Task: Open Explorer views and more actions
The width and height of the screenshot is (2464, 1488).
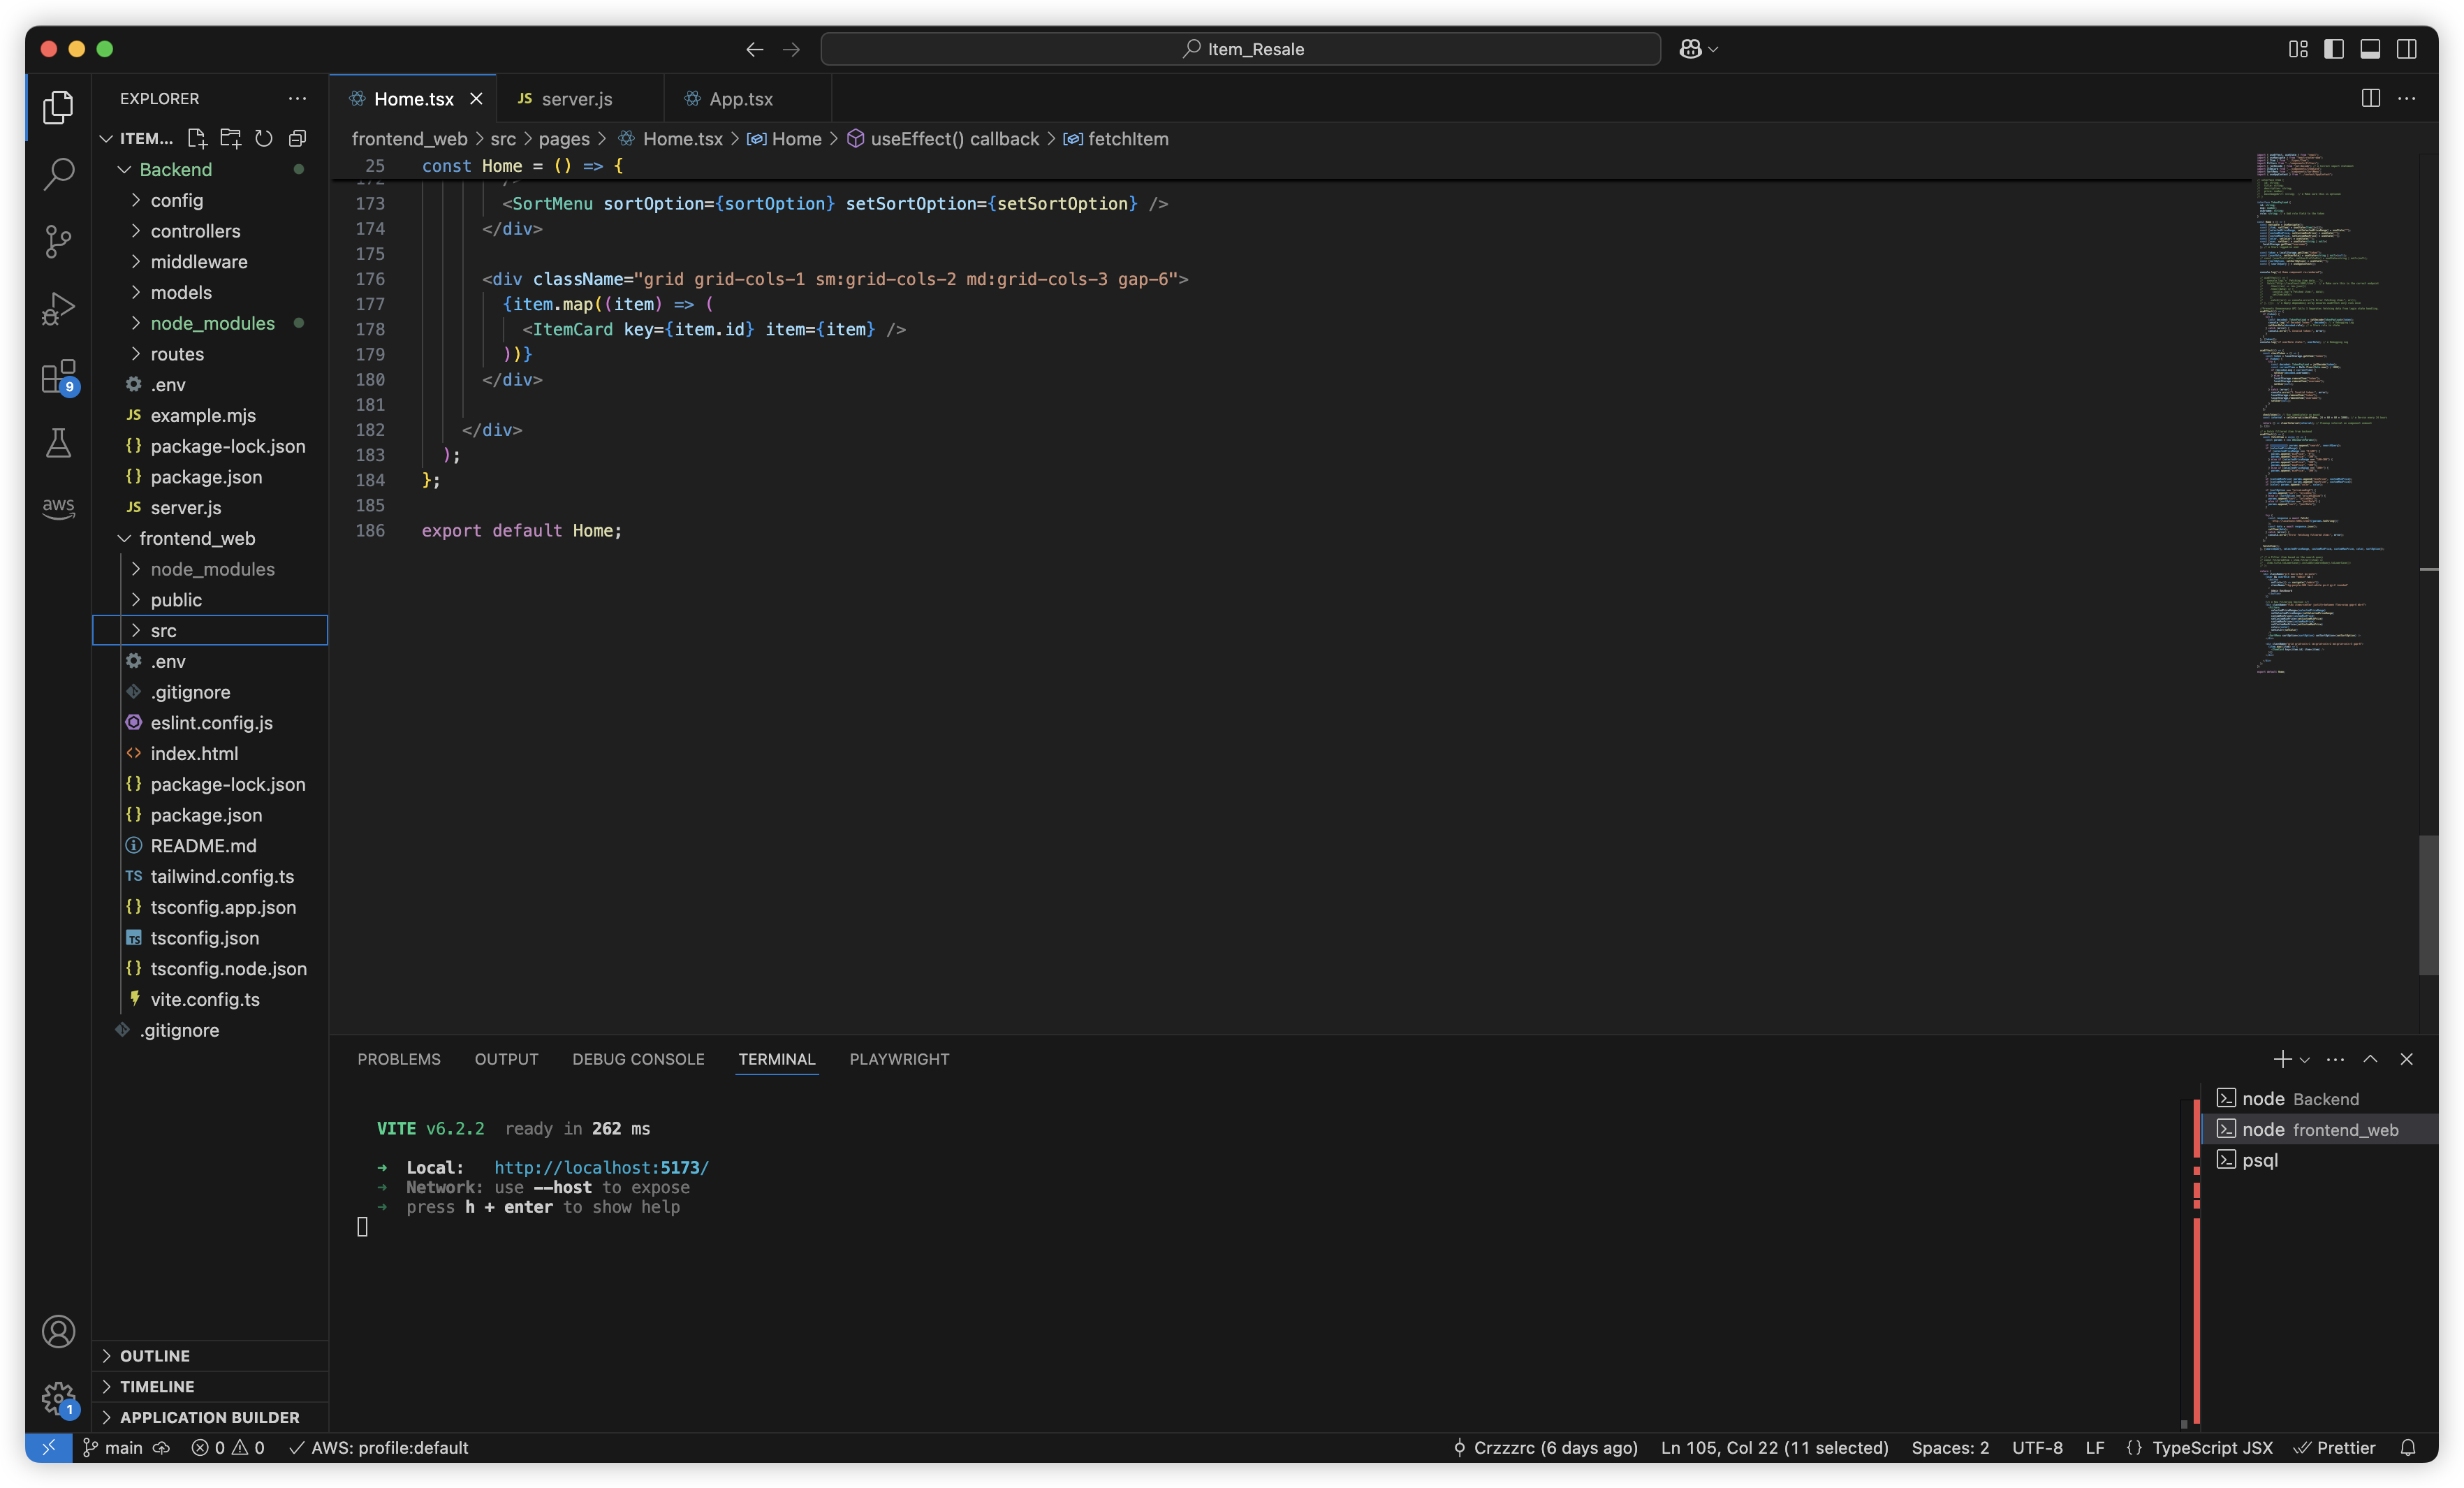Action: coord(297,98)
